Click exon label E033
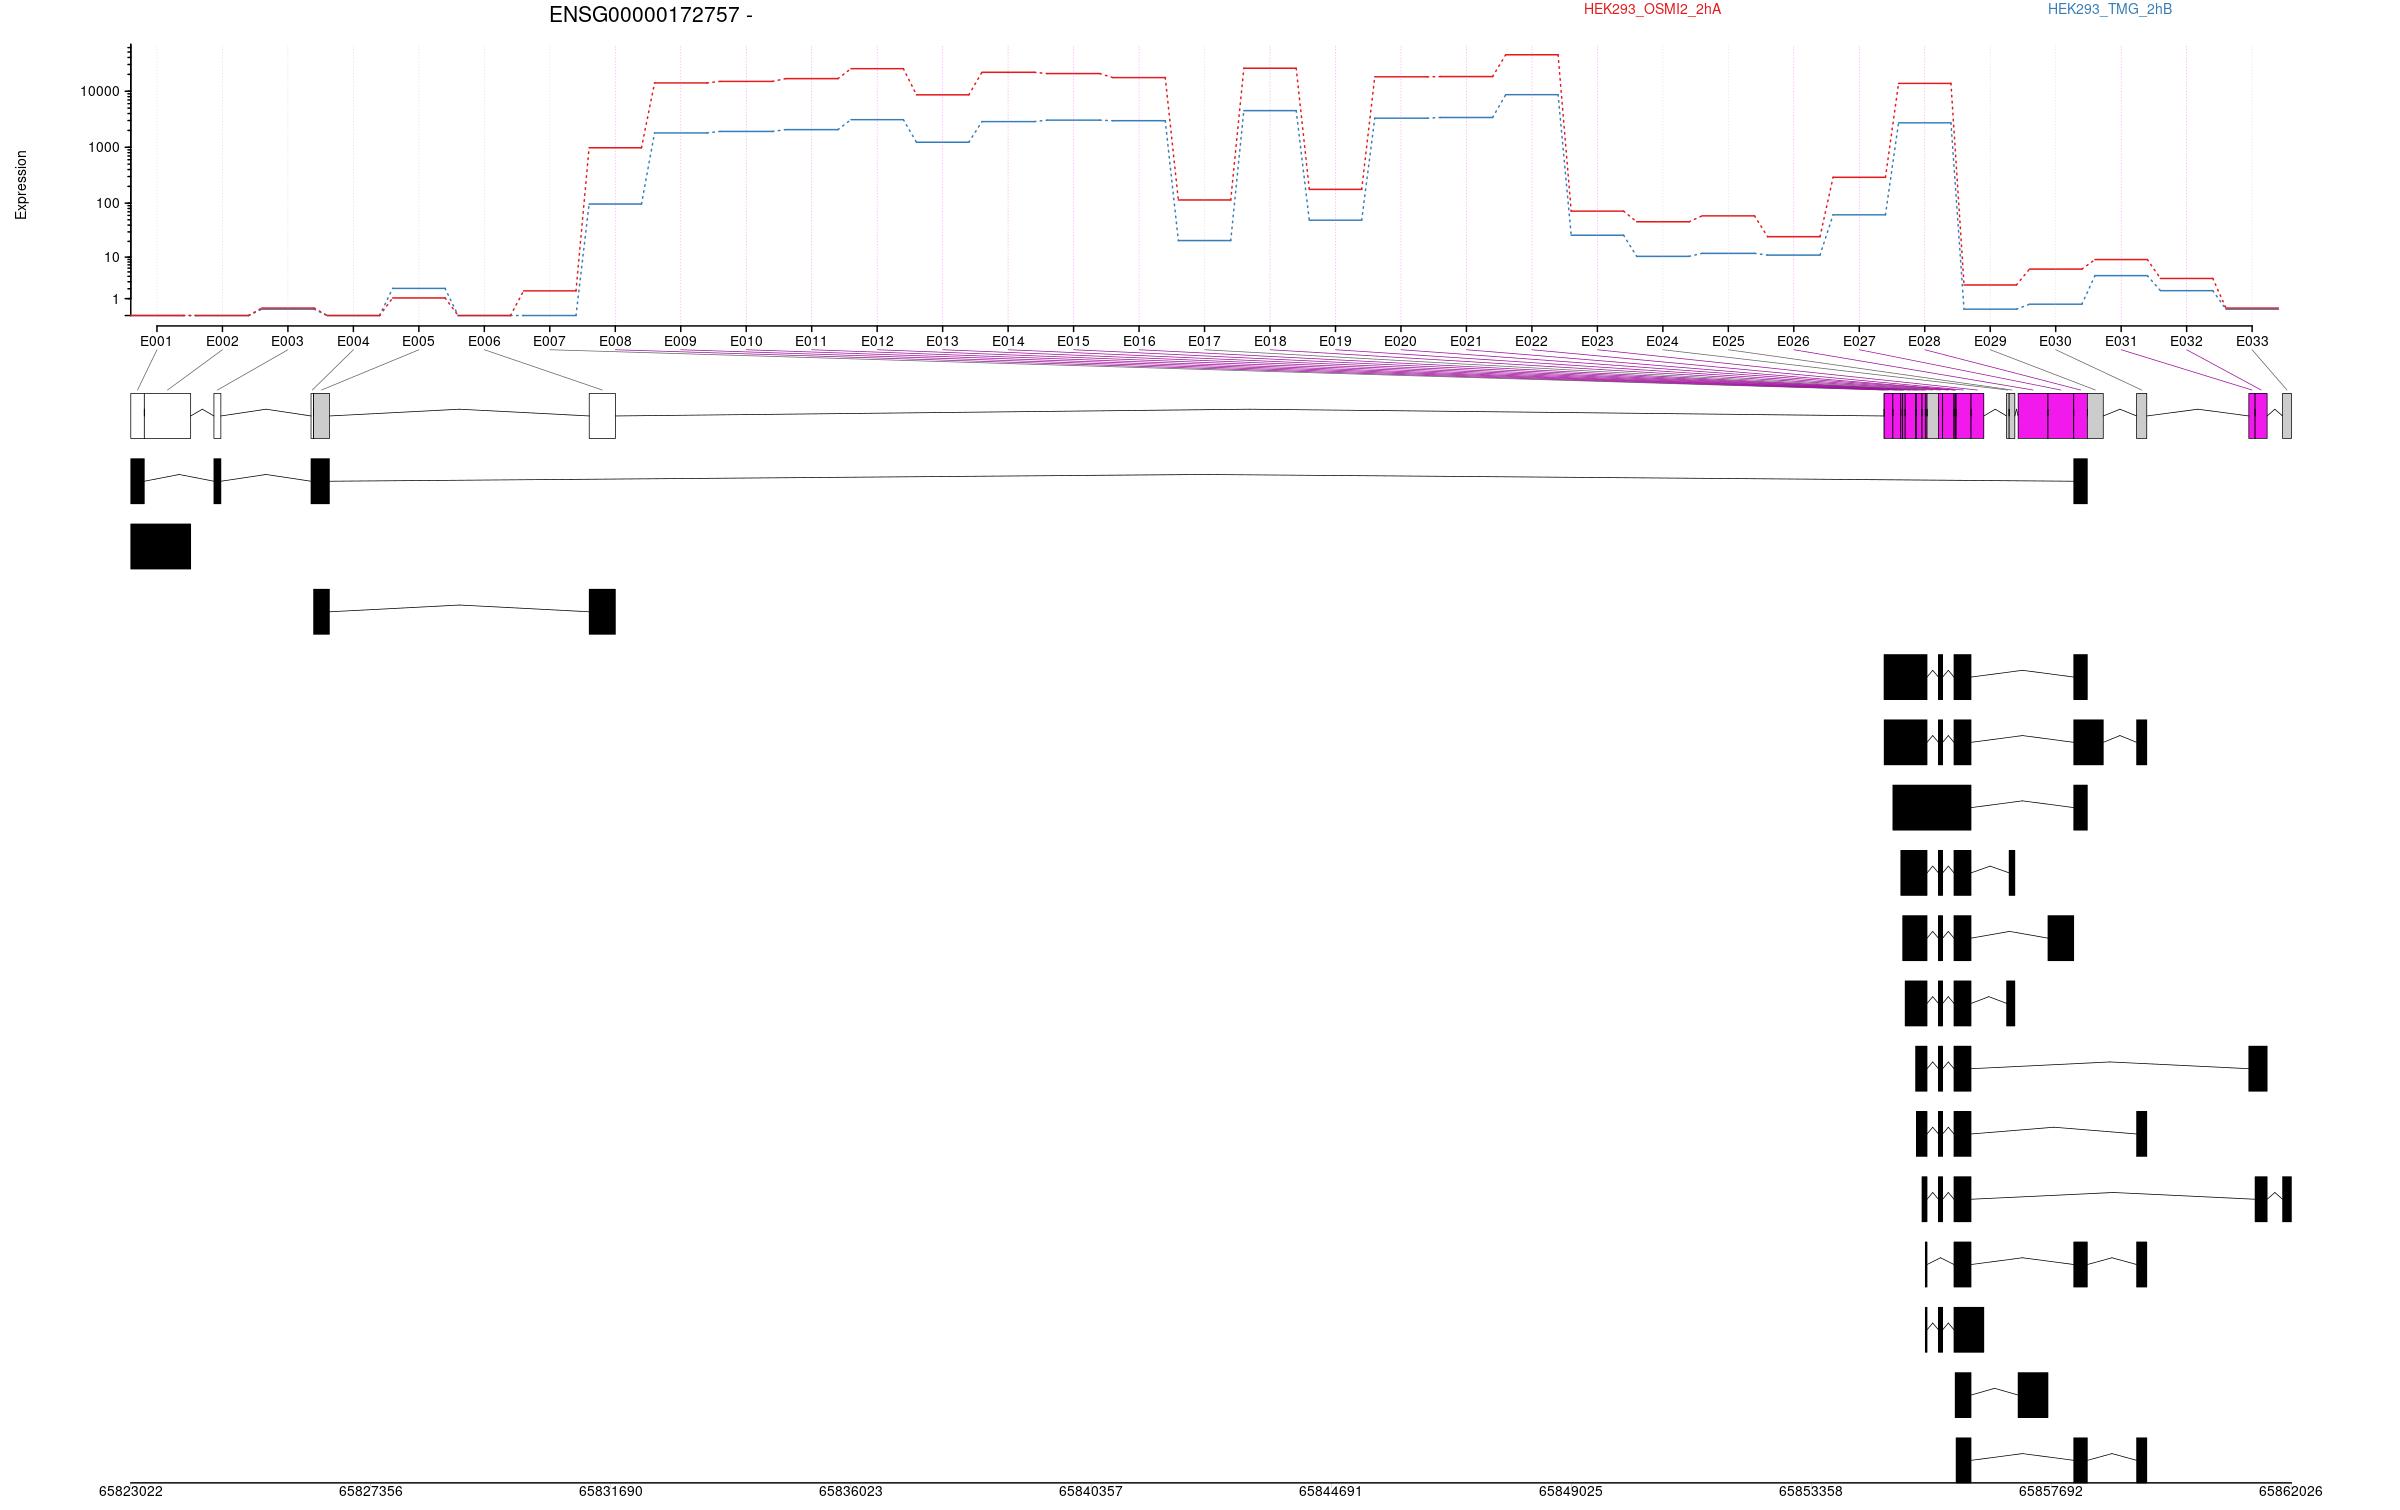This screenshot has height=1510, width=2400. [x=2252, y=341]
